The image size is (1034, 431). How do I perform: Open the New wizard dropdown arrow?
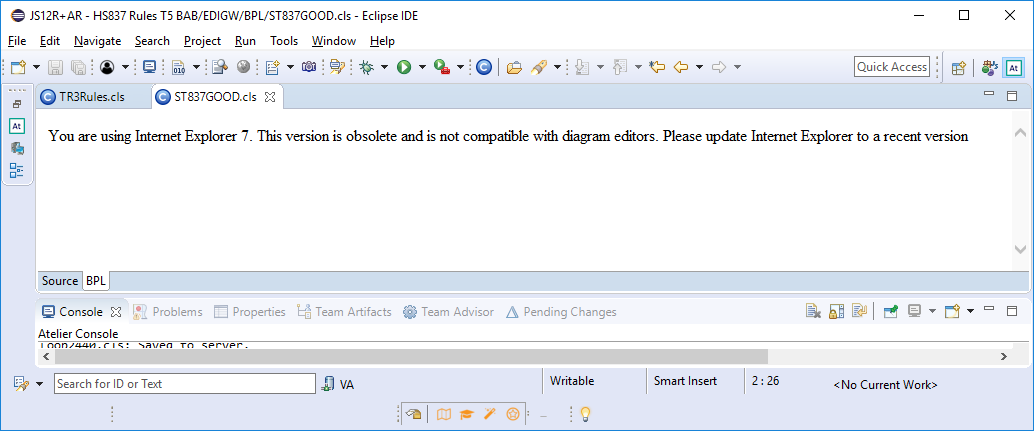point(36,67)
